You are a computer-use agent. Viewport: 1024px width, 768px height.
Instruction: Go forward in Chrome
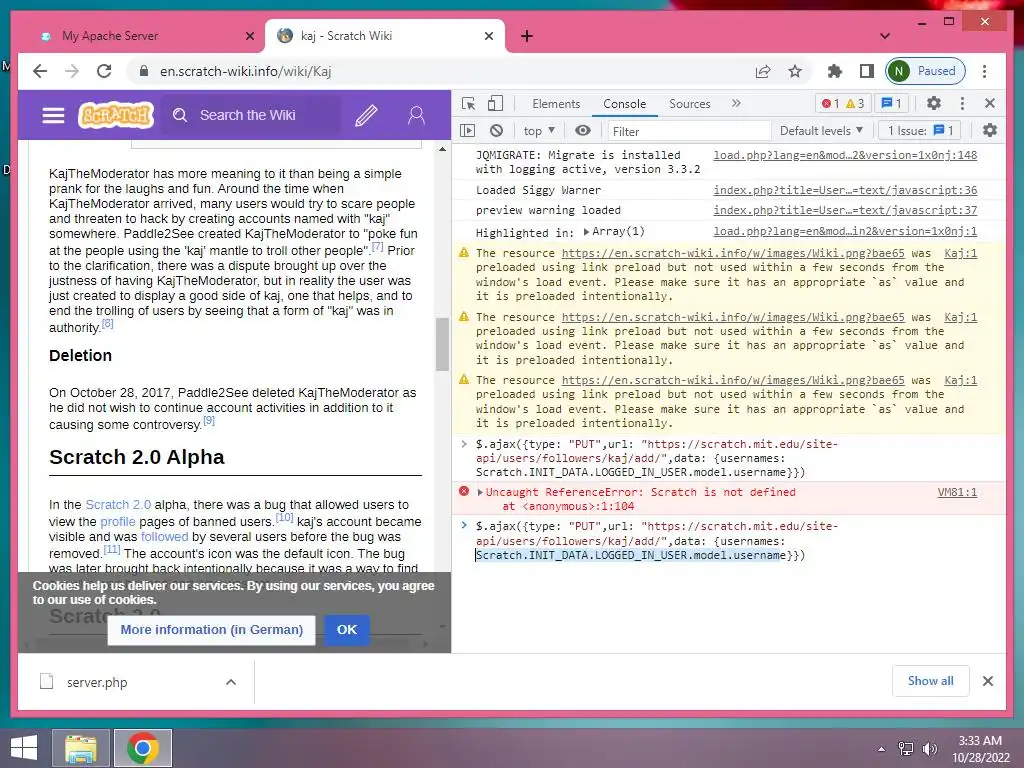pyautogui.click(x=72, y=71)
